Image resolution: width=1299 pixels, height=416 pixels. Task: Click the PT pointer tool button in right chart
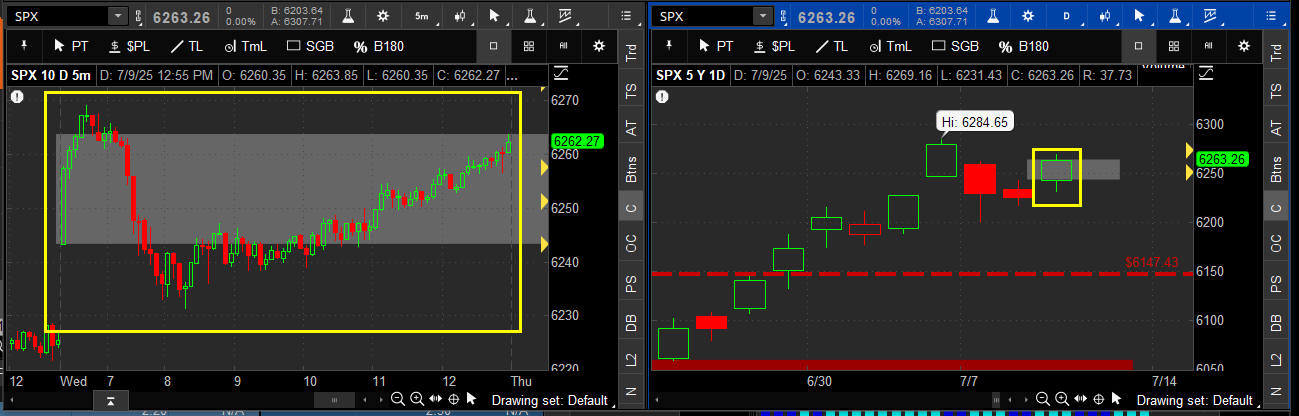[x=715, y=46]
